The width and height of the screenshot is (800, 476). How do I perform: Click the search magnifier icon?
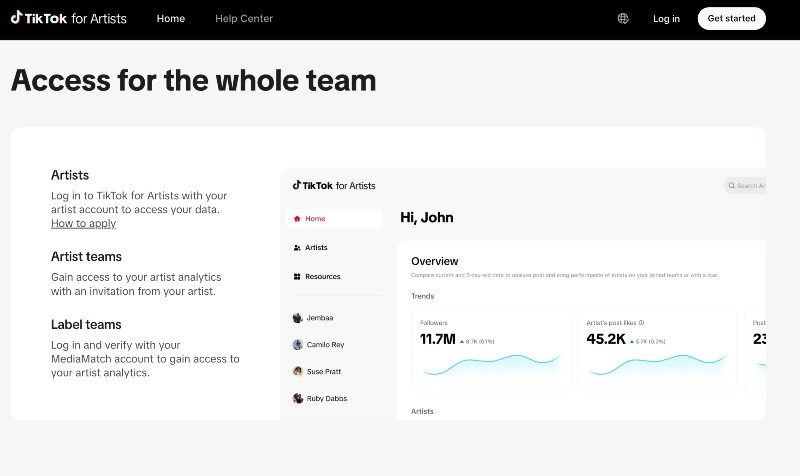[732, 186]
